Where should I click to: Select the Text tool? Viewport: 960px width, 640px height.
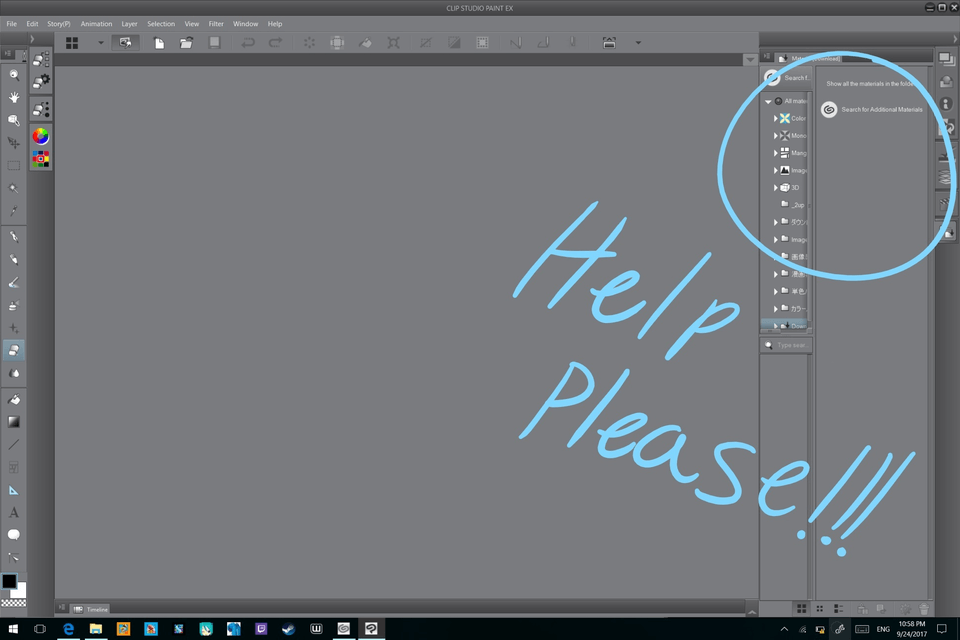point(14,513)
